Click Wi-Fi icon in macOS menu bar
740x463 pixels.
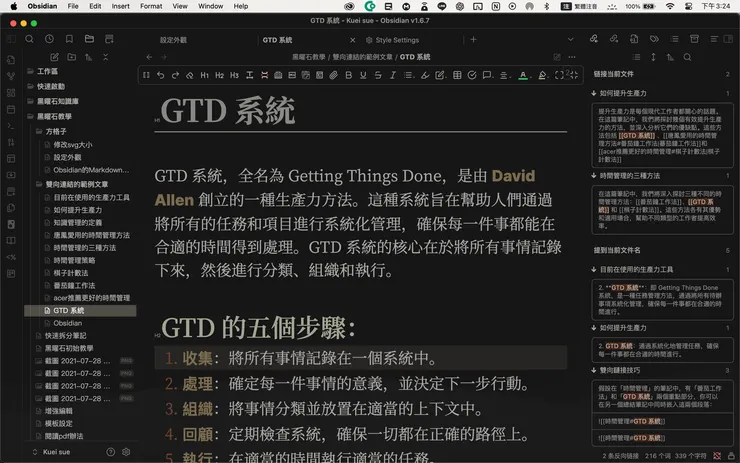click(x=670, y=6)
